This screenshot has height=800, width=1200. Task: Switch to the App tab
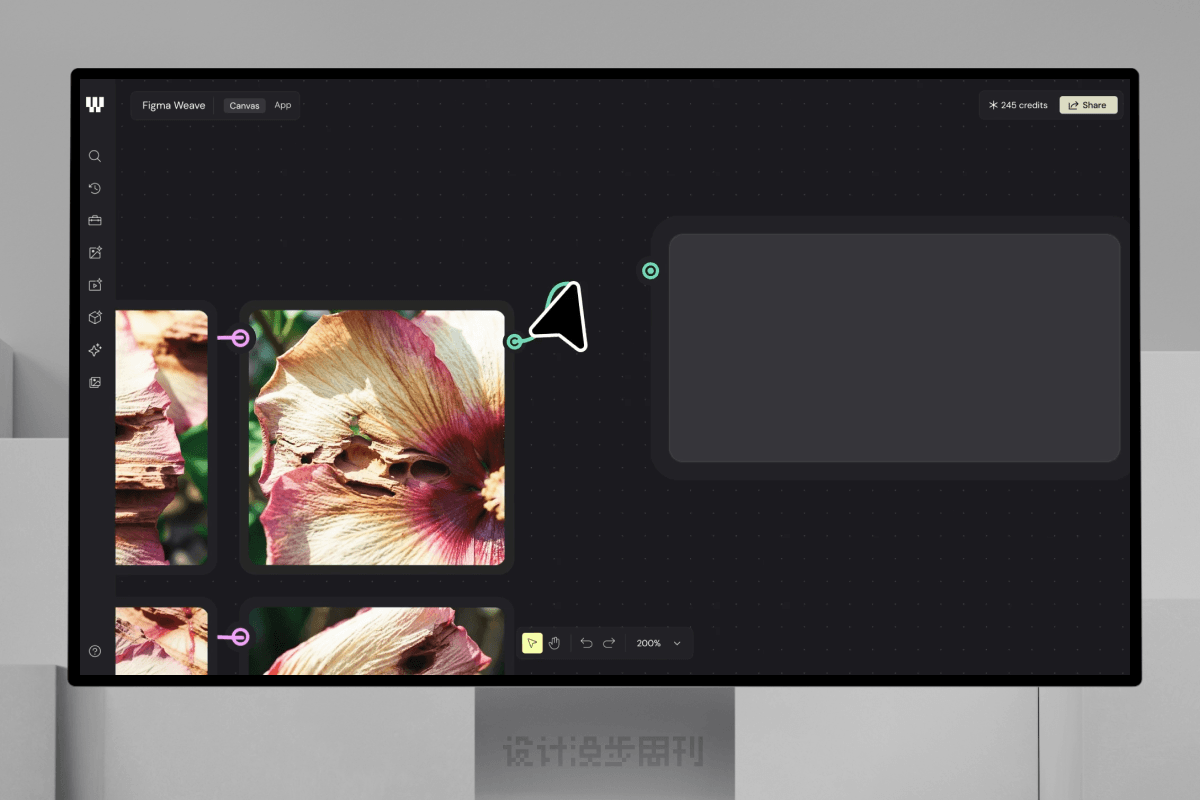pyautogui.click(x=283, y=105)
